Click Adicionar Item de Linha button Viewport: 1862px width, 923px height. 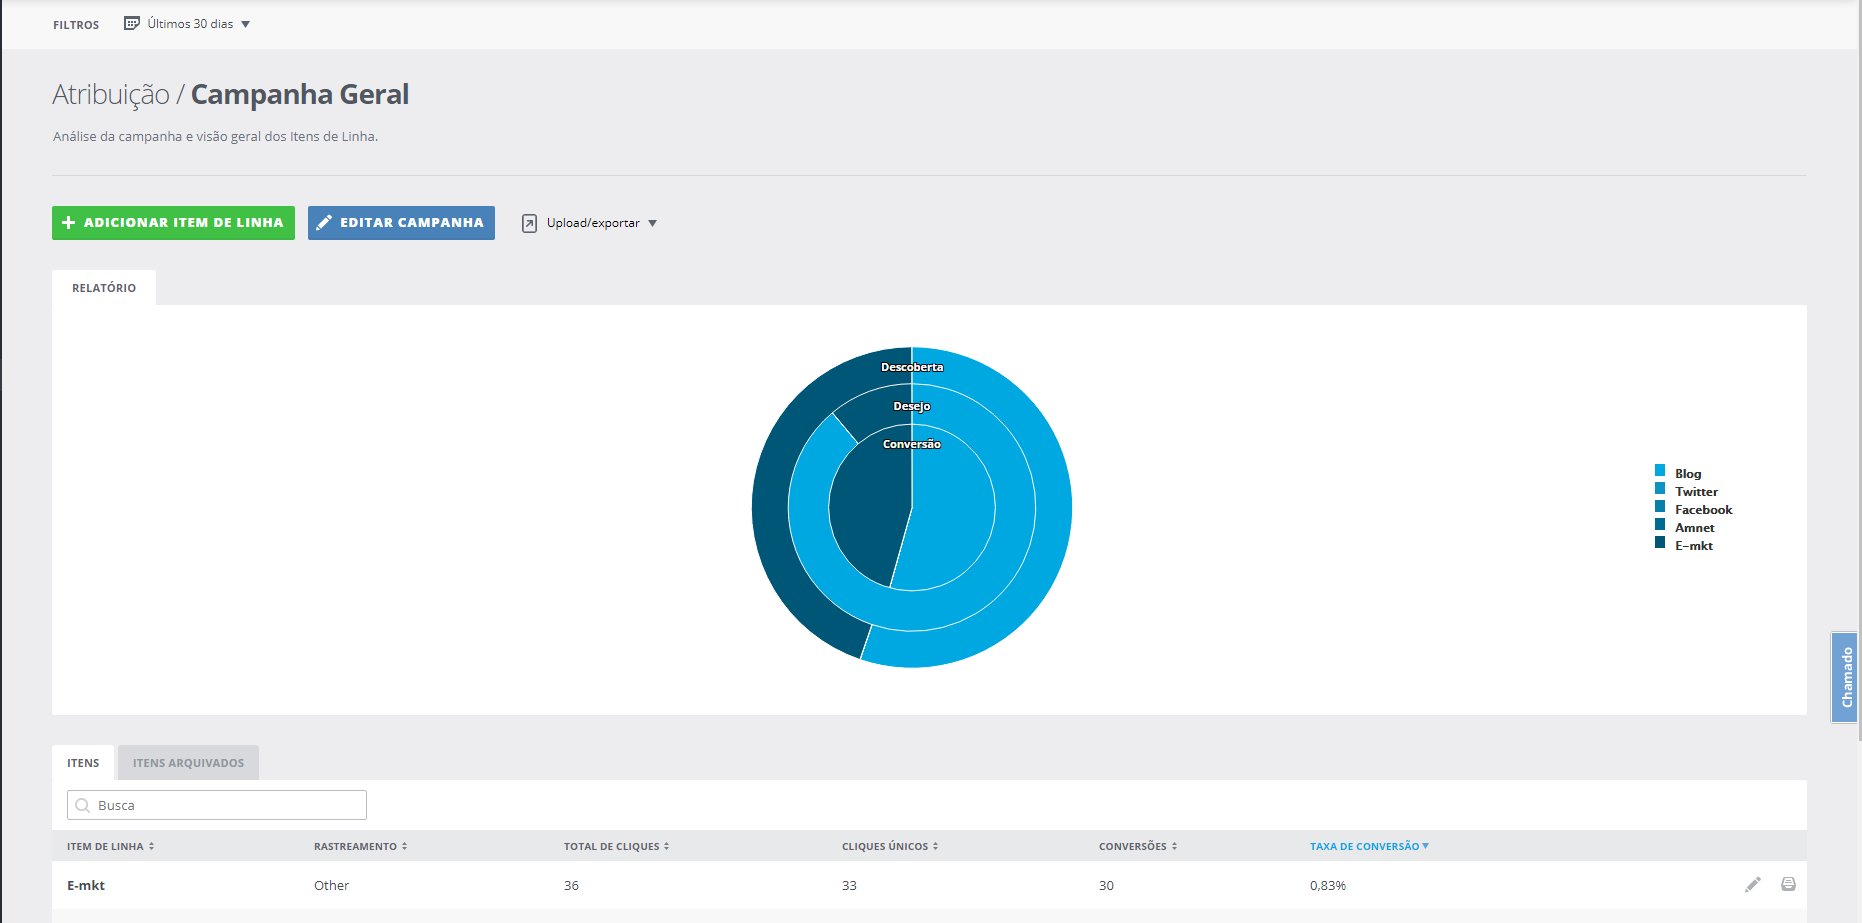pyautogui.click(x=173, y=223)
